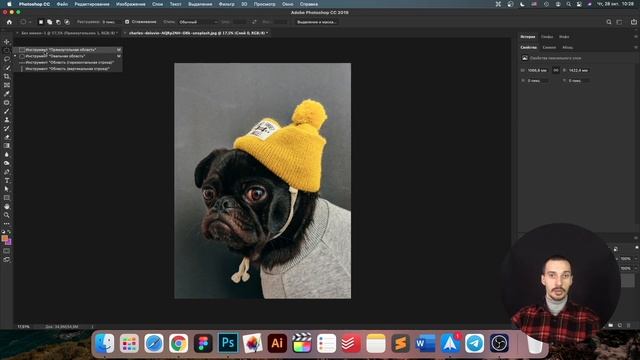
Task: Select the Frame tool
Action: (7, 85)
